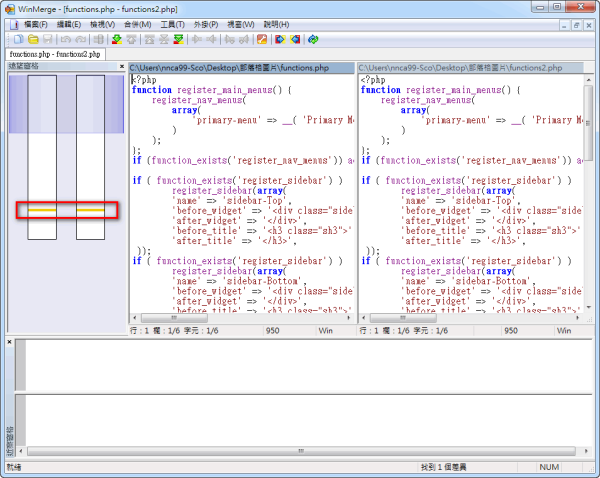Open the 編輯(E) menu
The width and height of the screenshot is (600, 478).
point(69,24)
